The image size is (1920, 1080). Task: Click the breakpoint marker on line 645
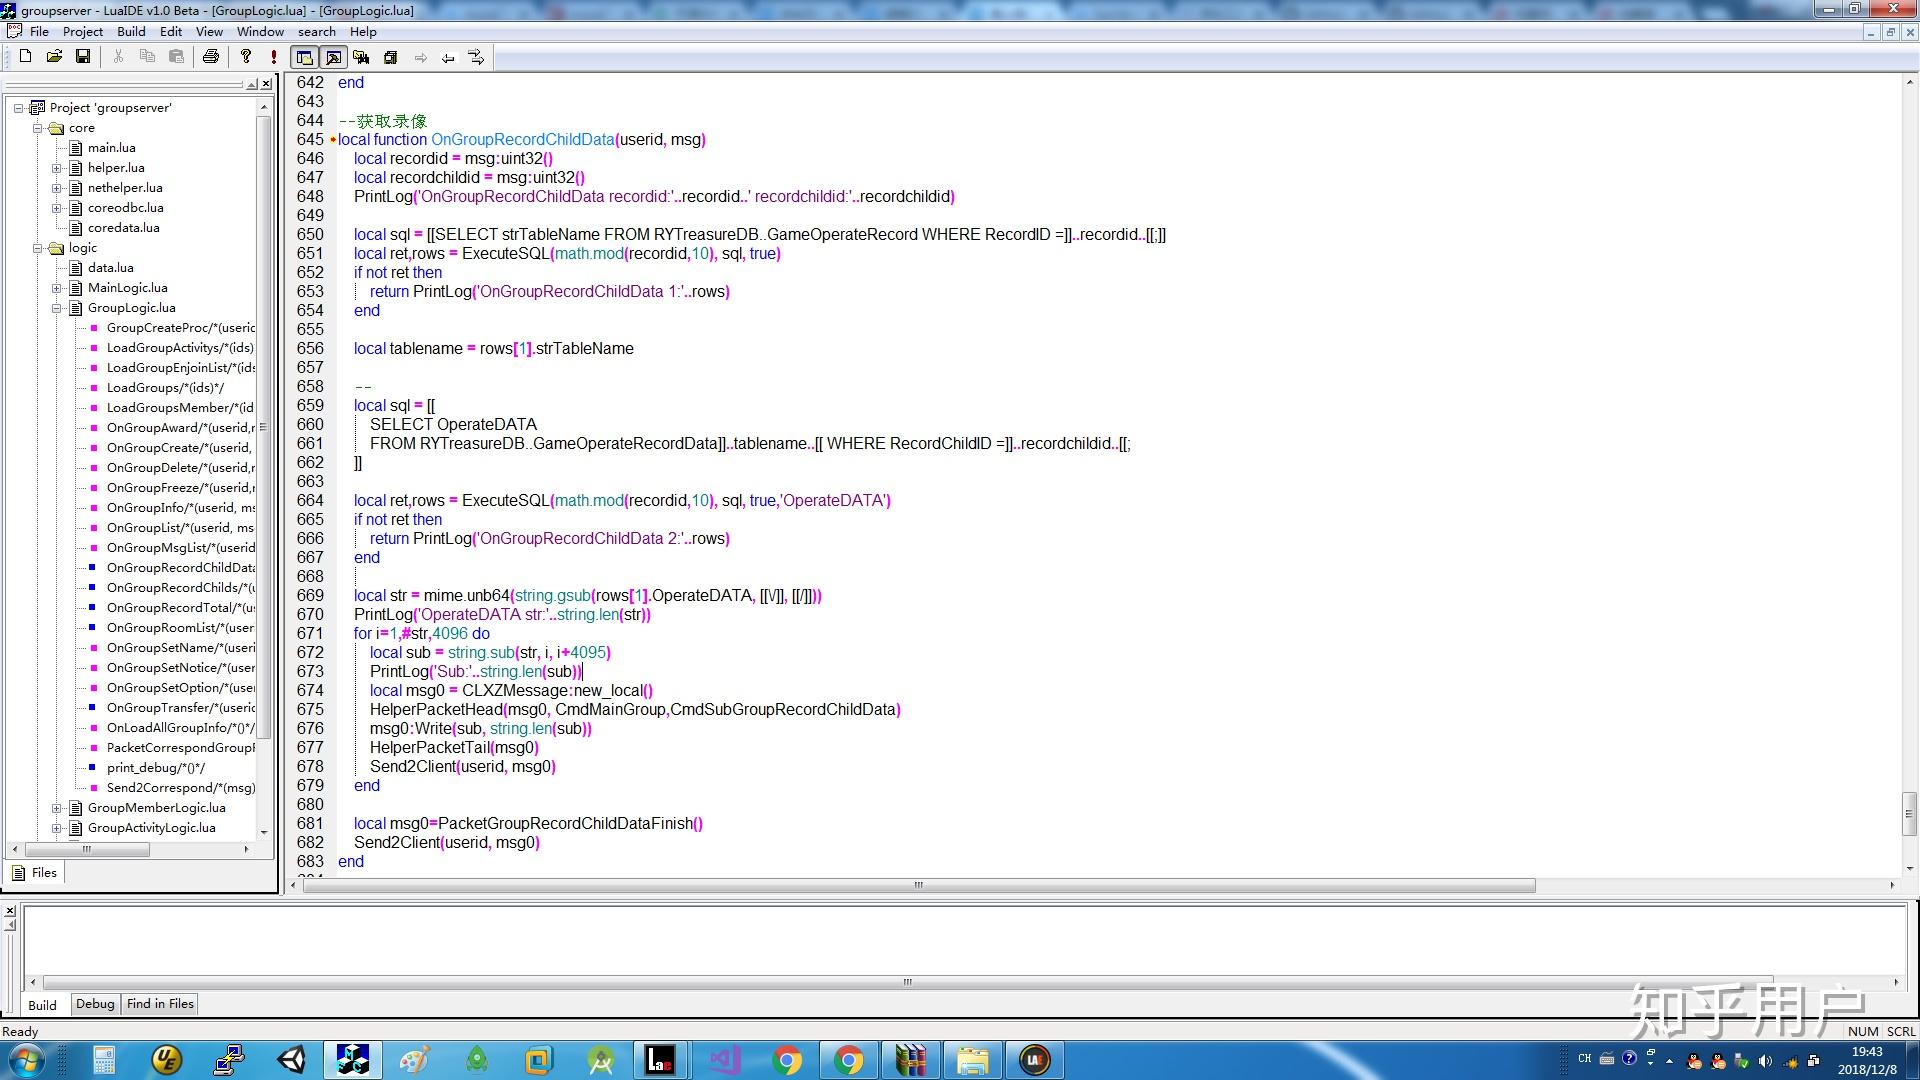click(333, 140)
